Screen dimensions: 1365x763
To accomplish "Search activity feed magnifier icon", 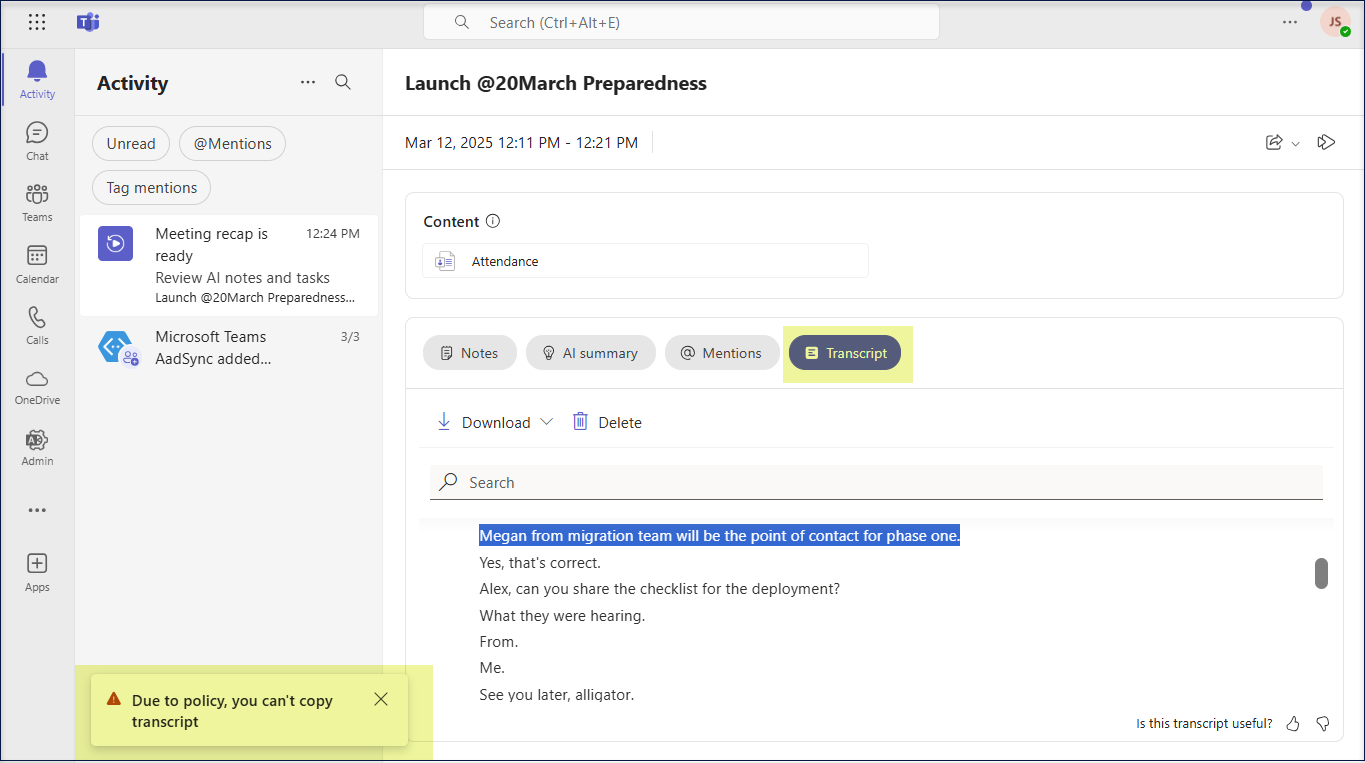I will [343, 83].
